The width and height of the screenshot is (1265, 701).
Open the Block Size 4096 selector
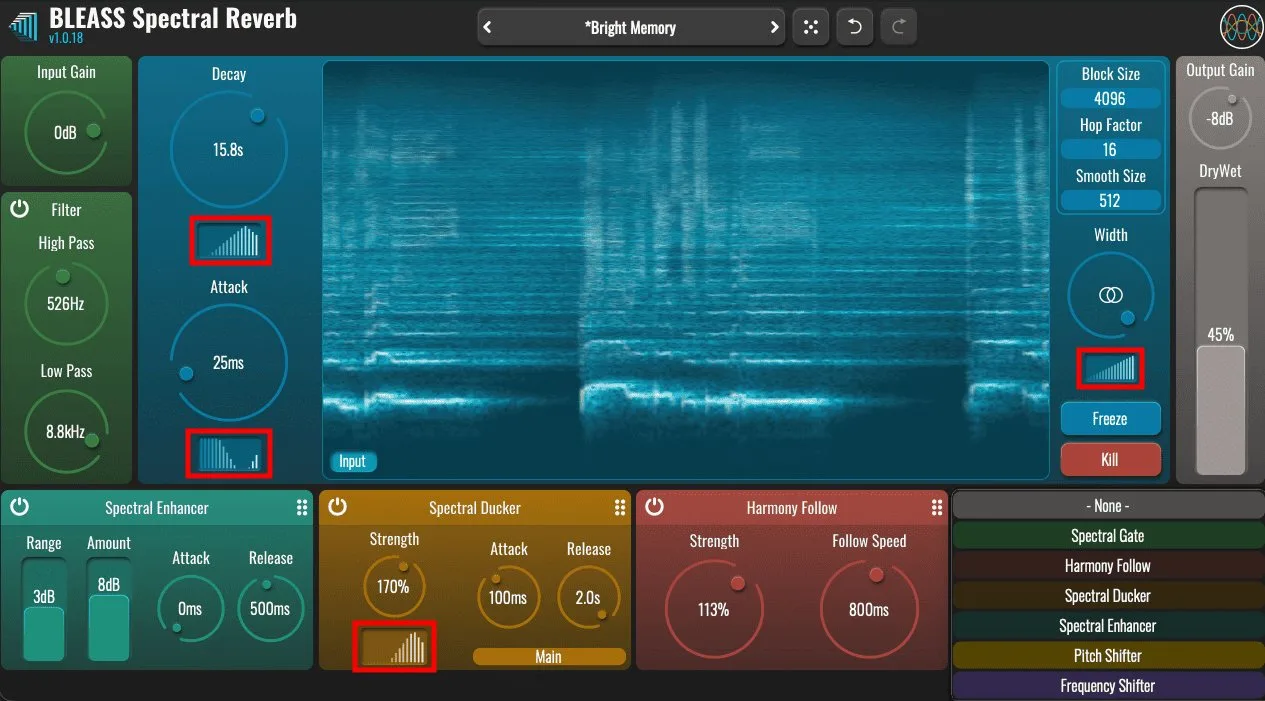(1110, 99)
